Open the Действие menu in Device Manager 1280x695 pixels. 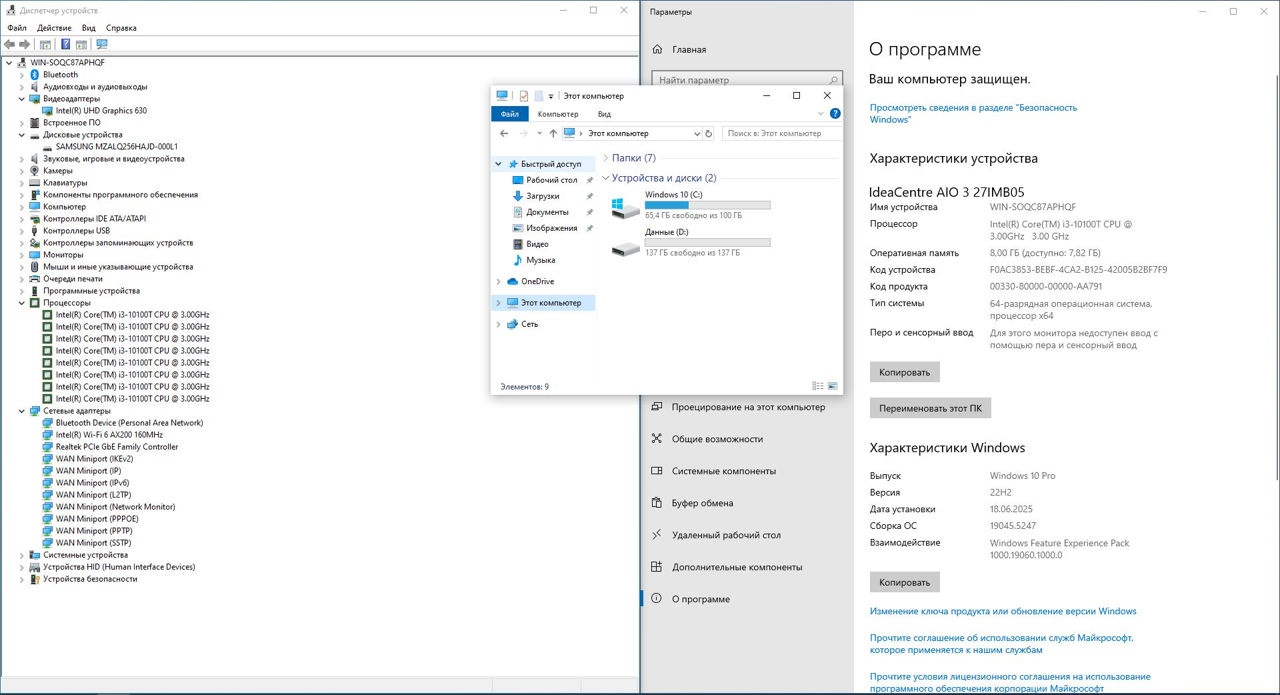coord(54,28)
